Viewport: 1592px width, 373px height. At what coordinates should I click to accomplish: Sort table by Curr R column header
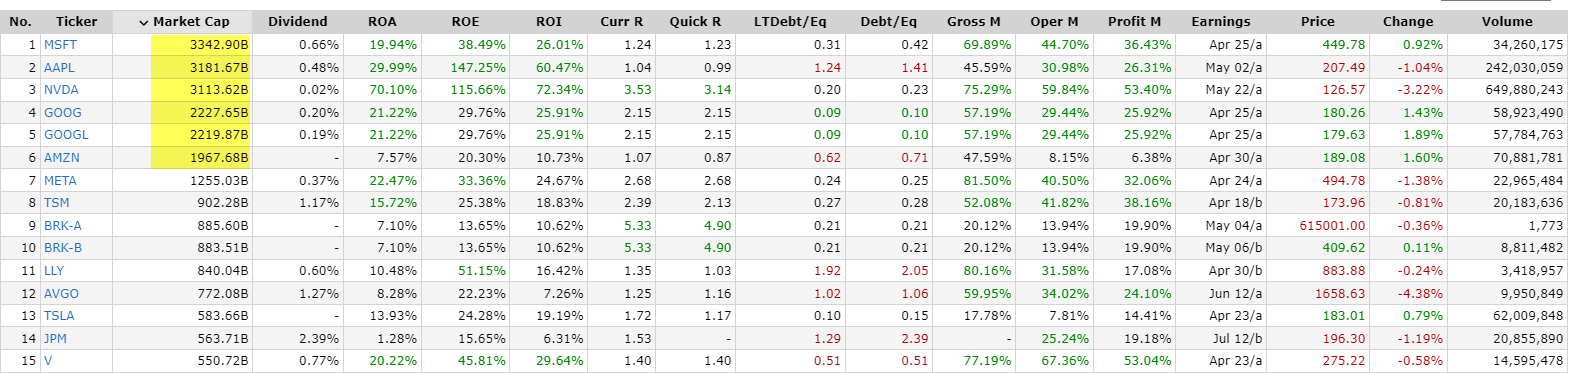tap(621, 21)
